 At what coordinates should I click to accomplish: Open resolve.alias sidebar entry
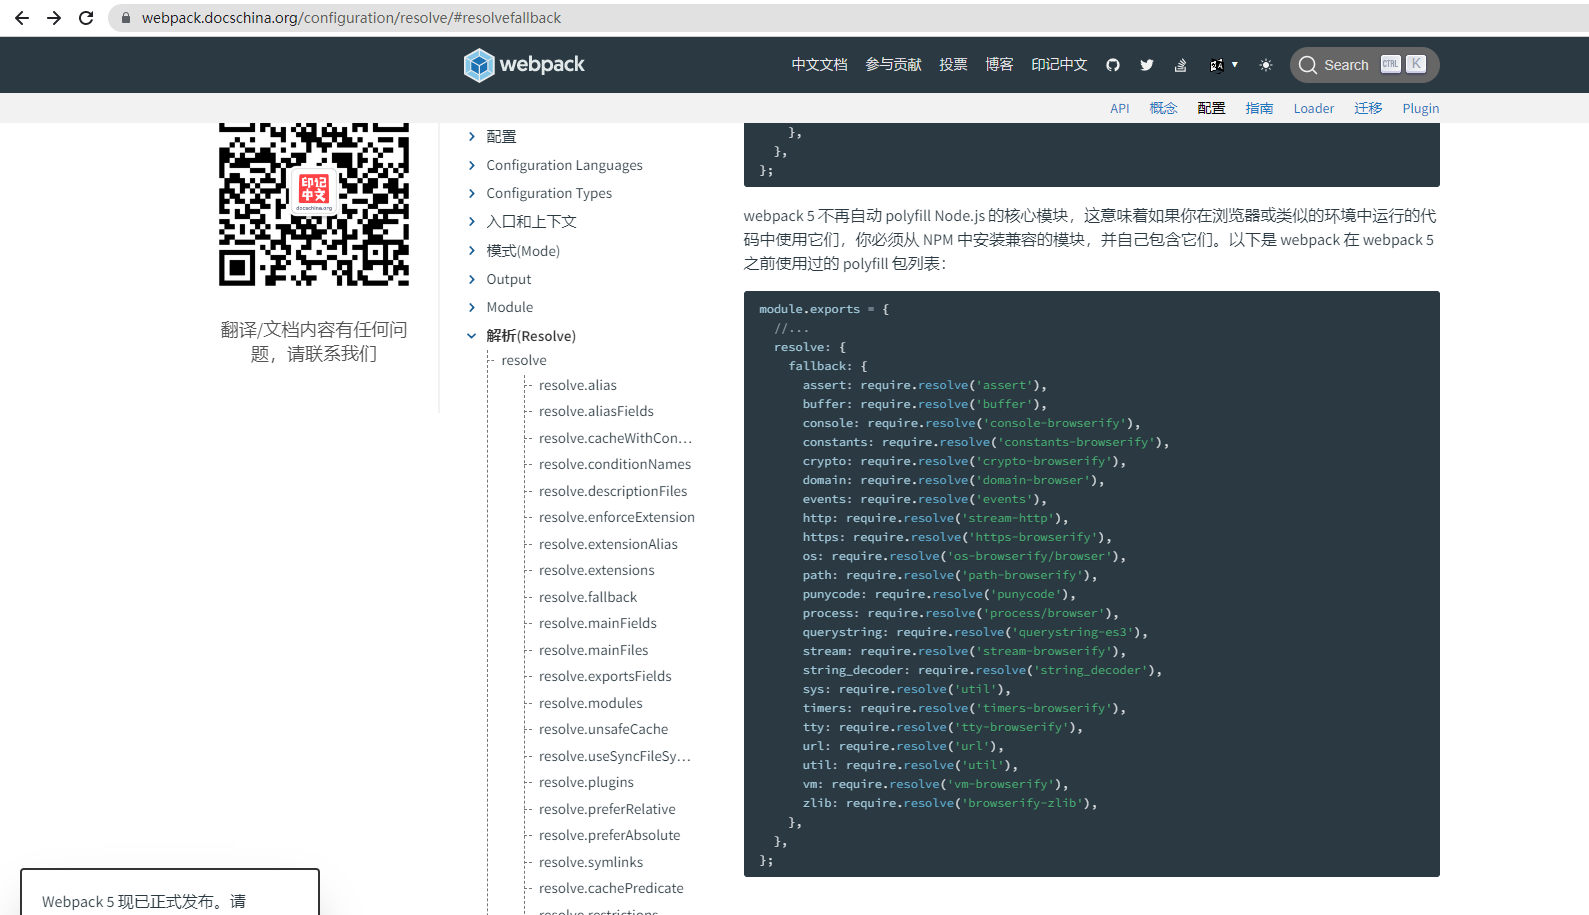(578, 385)
